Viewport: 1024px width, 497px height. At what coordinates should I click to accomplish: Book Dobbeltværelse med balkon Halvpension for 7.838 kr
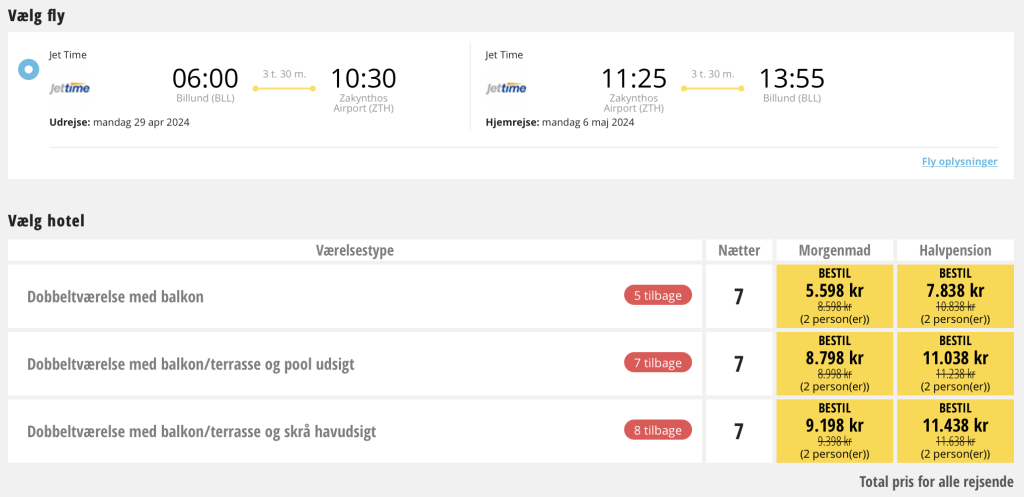[955, 296]
